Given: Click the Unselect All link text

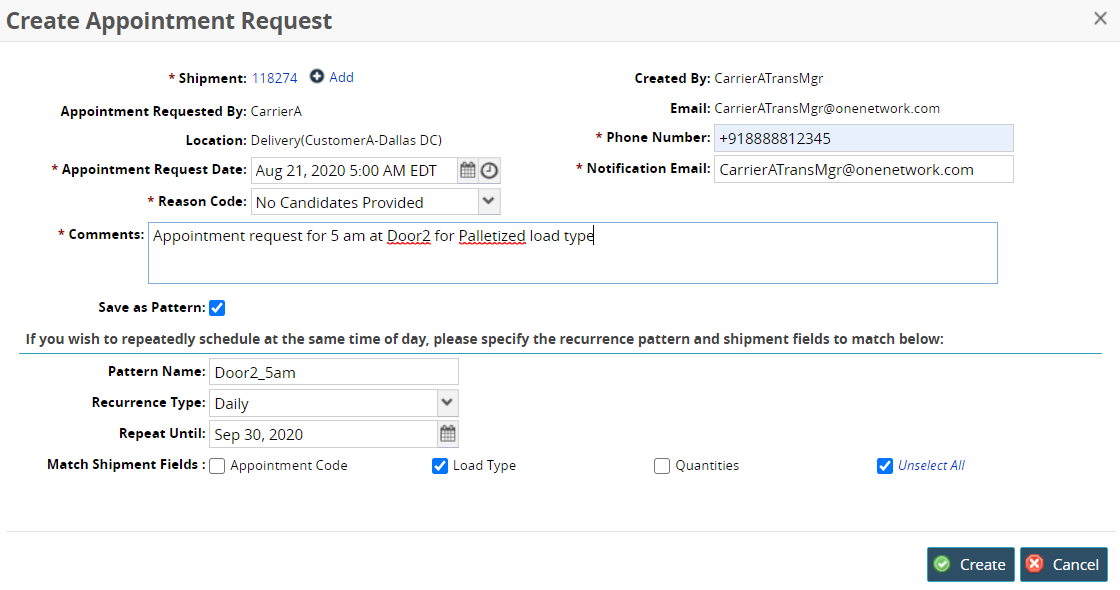Looking at the screenshot, I should [931, 466].
